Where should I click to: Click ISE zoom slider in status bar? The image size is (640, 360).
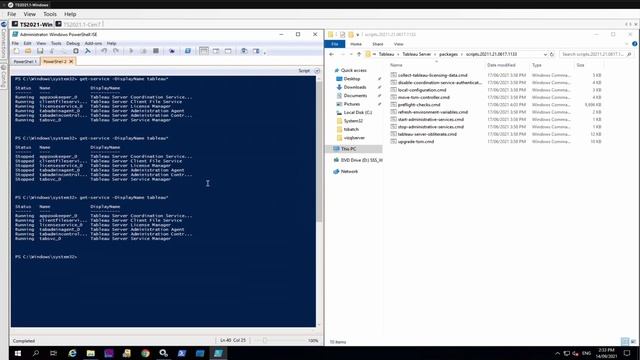pyautogui.click(x=265, y=340)
